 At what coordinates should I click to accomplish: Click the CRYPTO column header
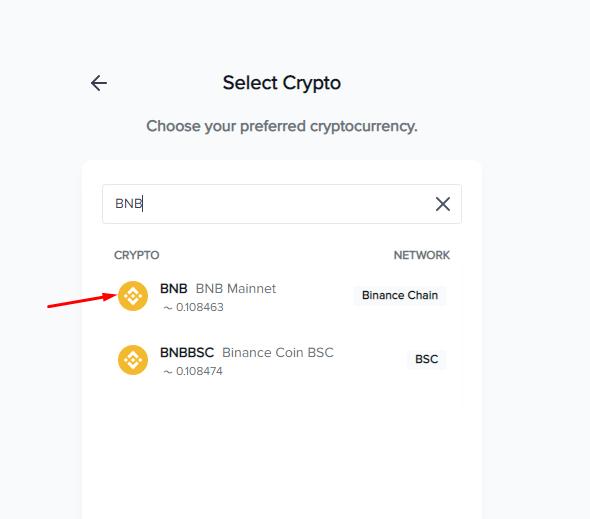coord(137,255)
